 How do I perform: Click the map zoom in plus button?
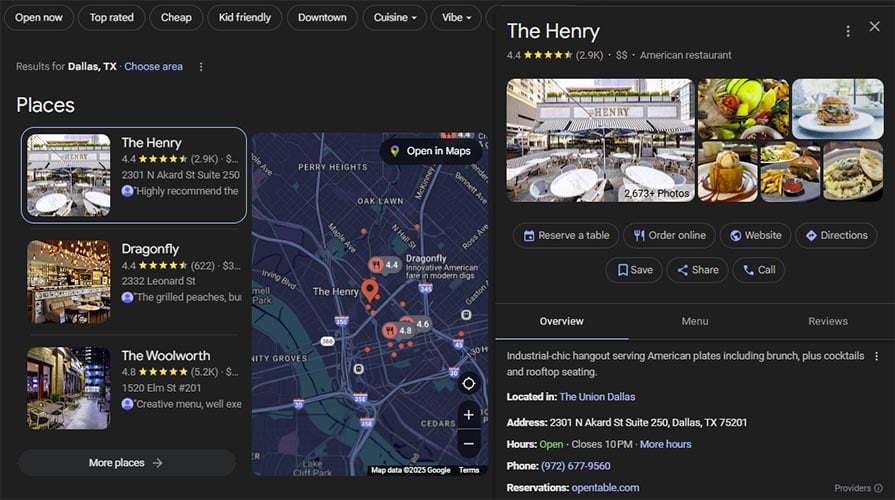coord(468,415)
